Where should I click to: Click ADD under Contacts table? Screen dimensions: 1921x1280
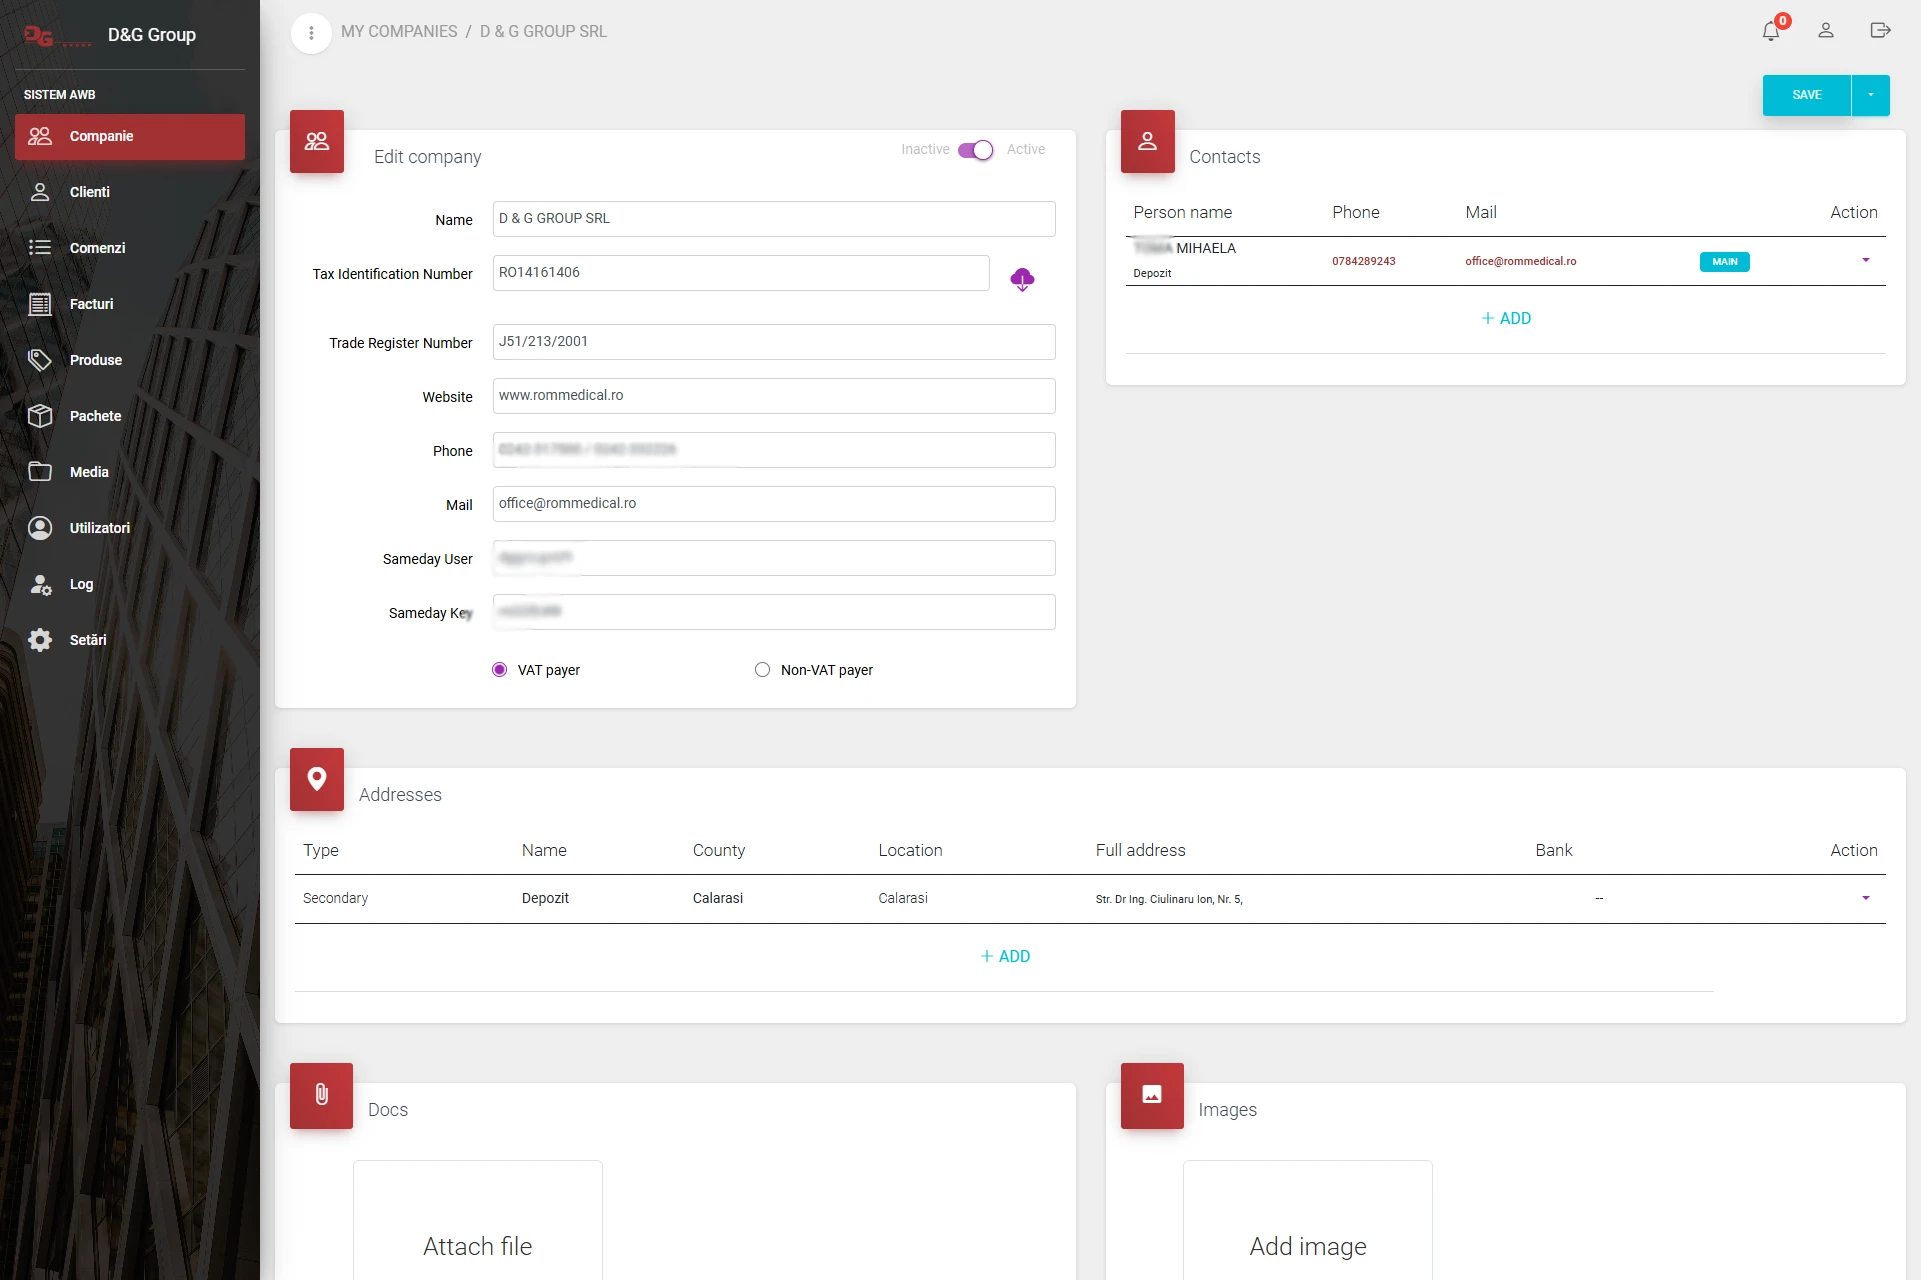1505,318
